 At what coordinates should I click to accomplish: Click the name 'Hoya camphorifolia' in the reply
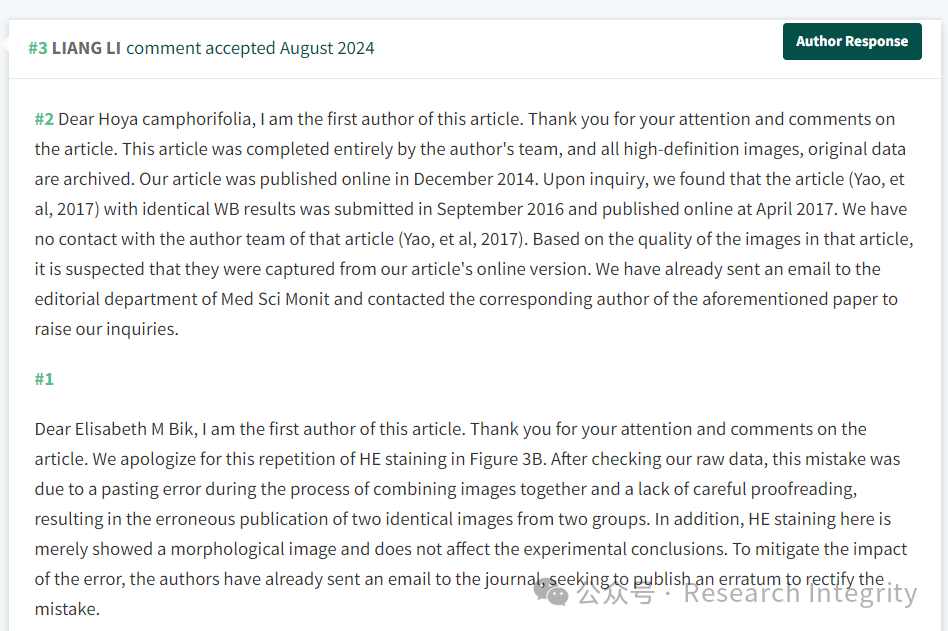point(175,119)
